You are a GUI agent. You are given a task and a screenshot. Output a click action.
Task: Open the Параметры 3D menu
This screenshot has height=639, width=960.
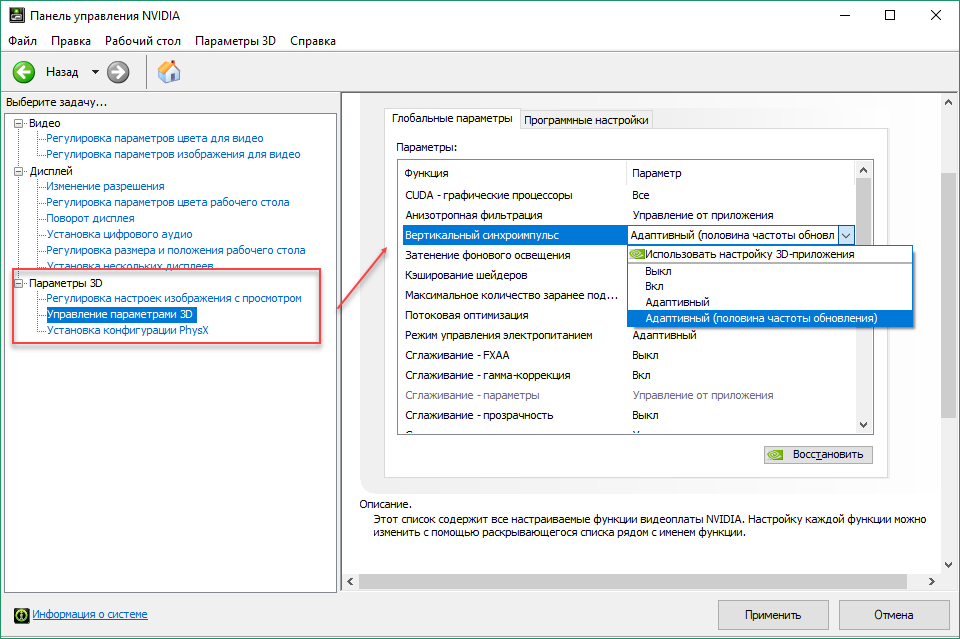[235, 41]
